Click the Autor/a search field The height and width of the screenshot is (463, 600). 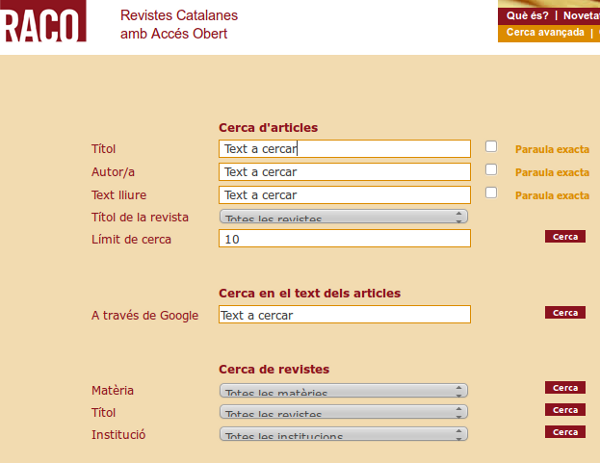pos(344,172)
